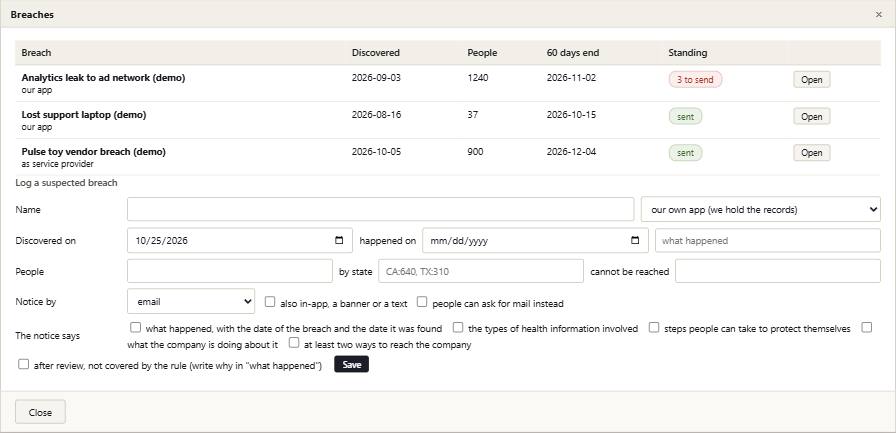Click deadline date 2026-11-02

point(571,78)
